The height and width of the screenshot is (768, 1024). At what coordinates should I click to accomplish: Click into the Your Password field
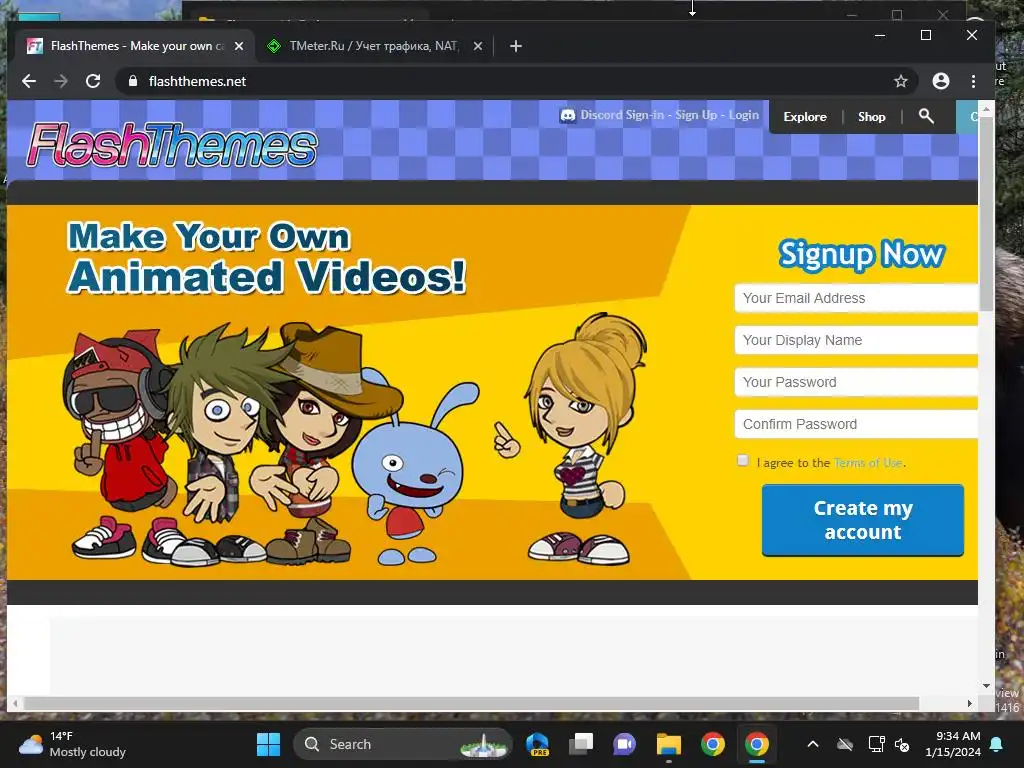856,382
